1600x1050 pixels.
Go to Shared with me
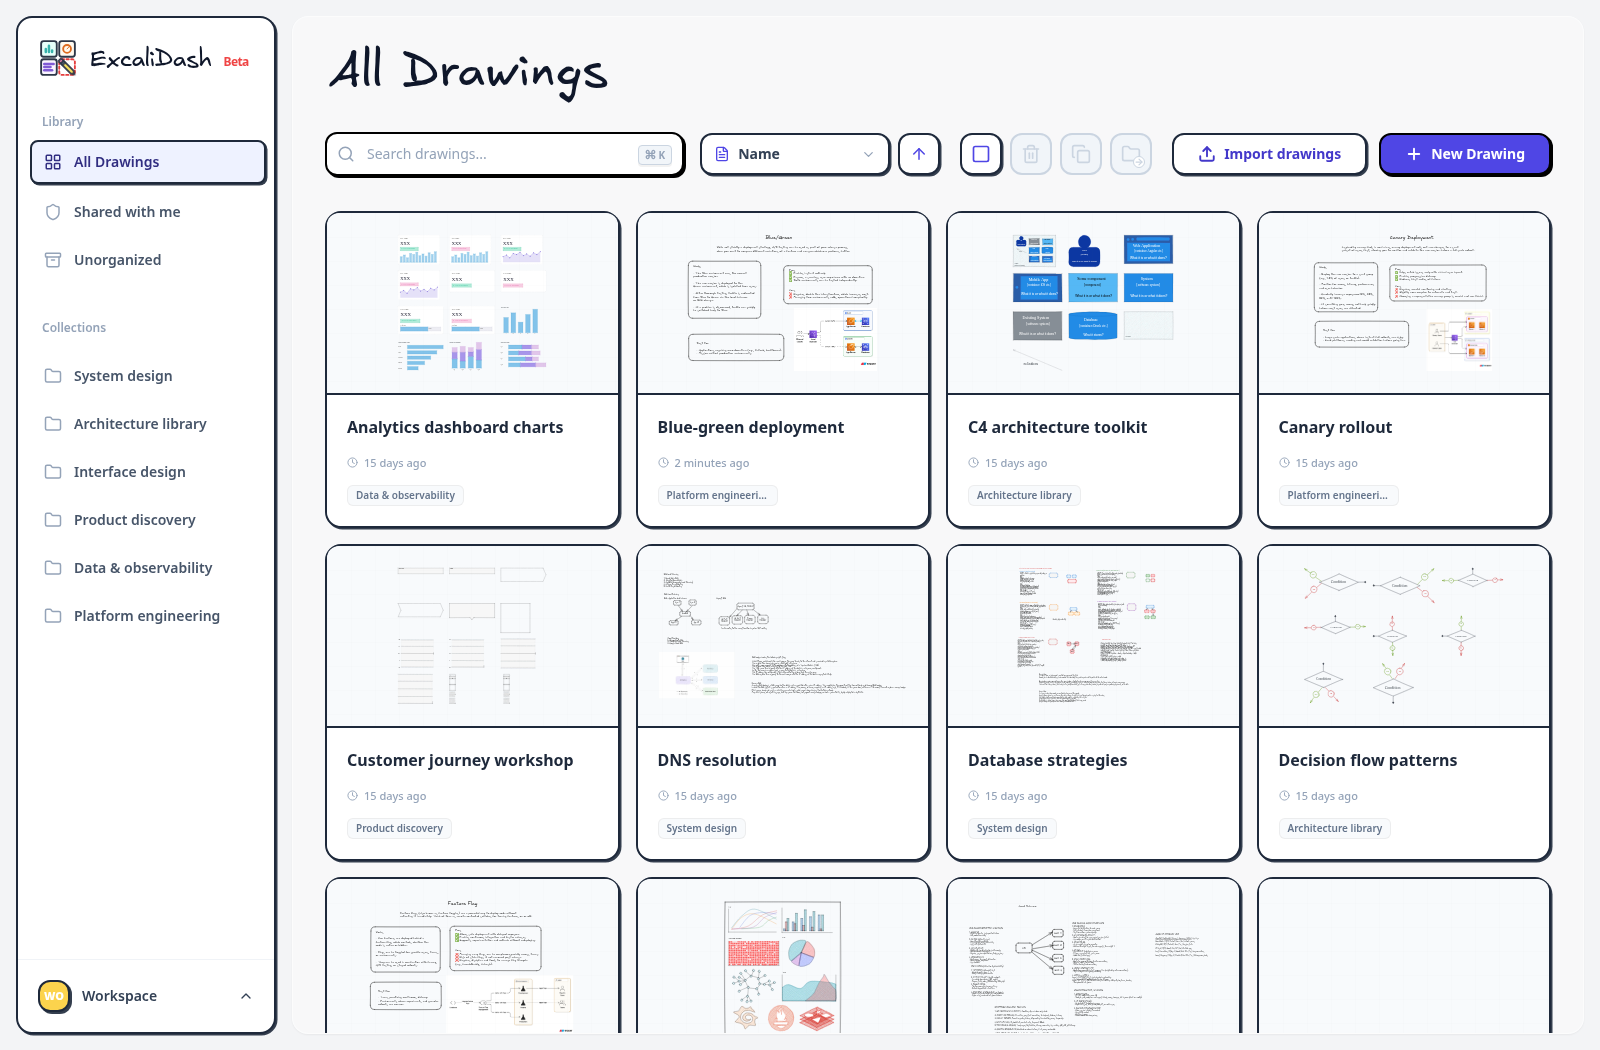pos(148,212)
